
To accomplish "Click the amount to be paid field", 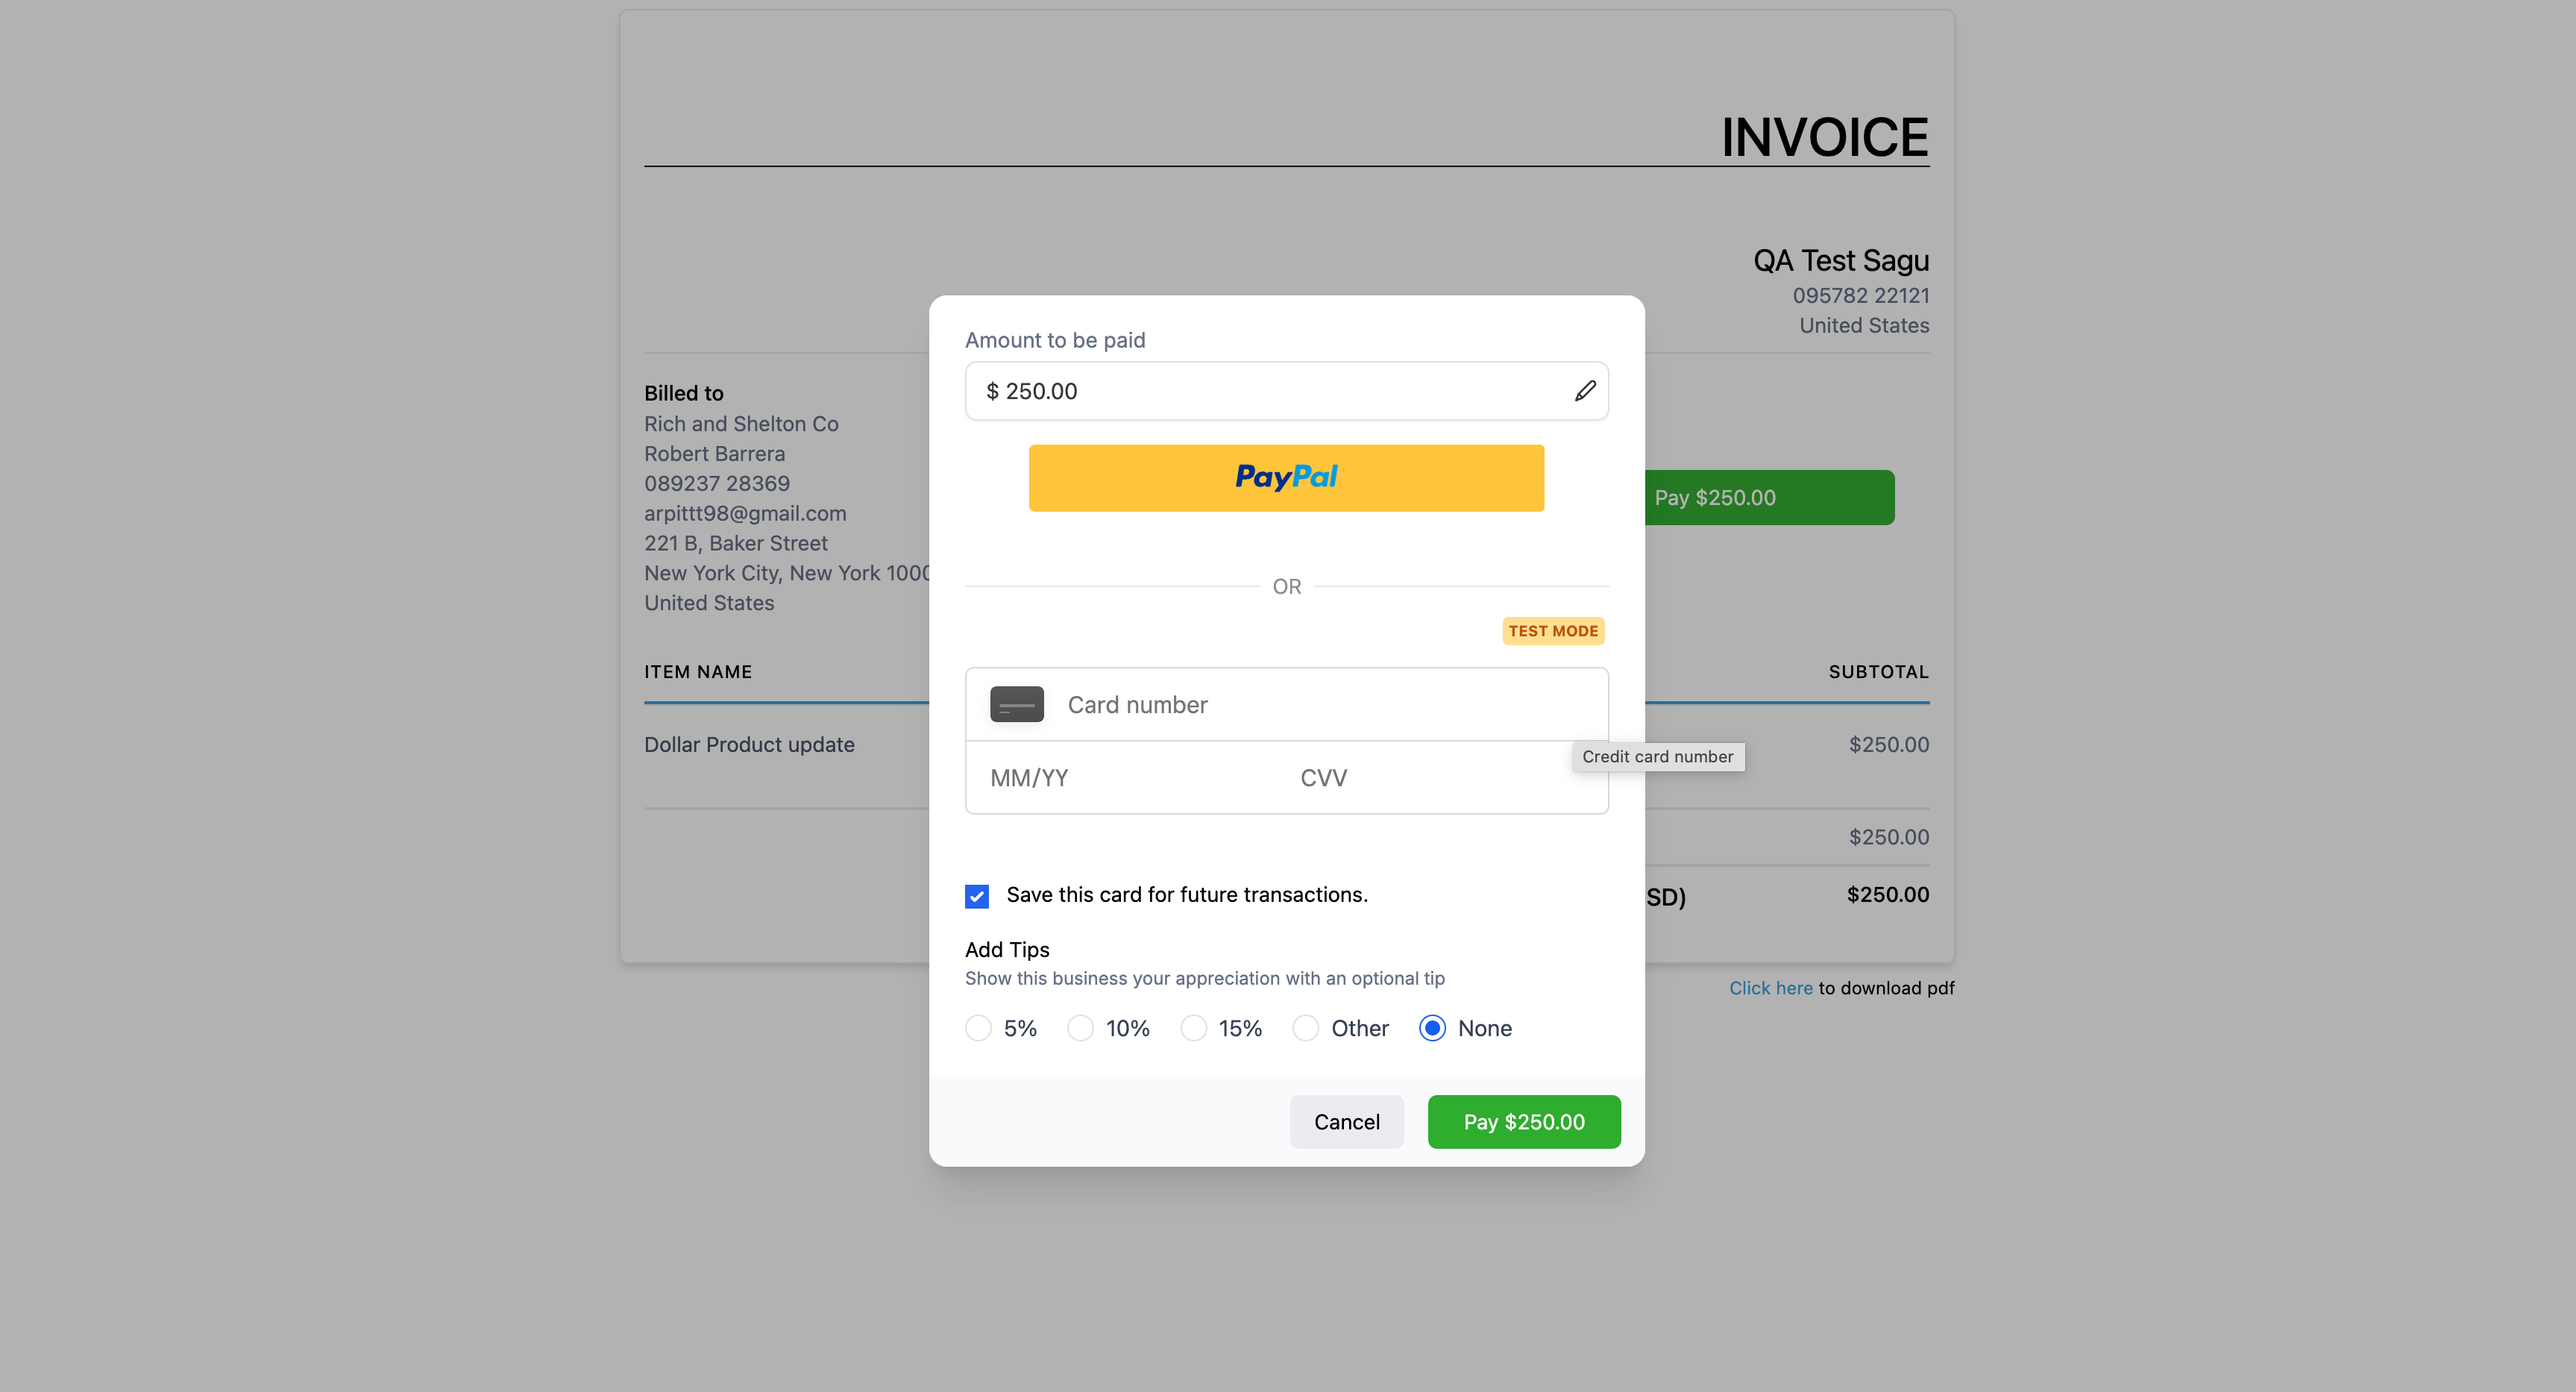I will pos(1287,391).
